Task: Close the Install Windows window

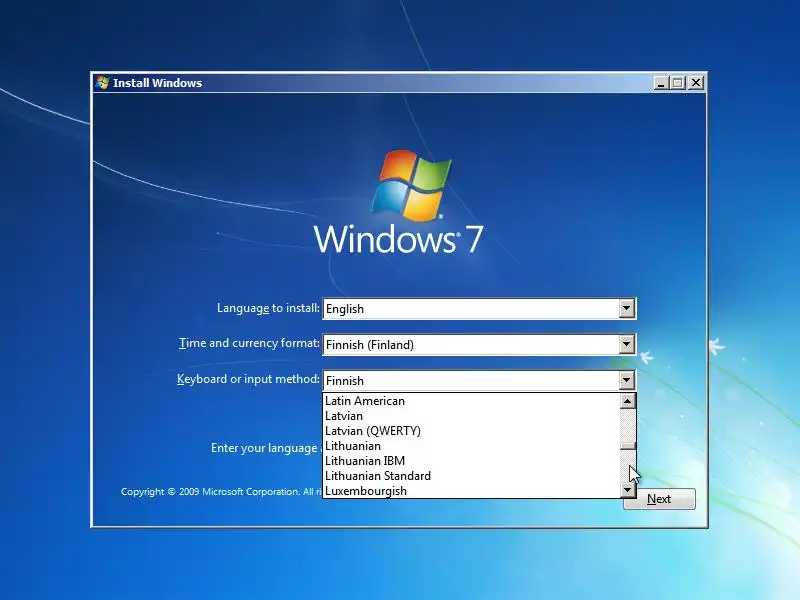Action: pyautogui.click(x=696, y=83)
